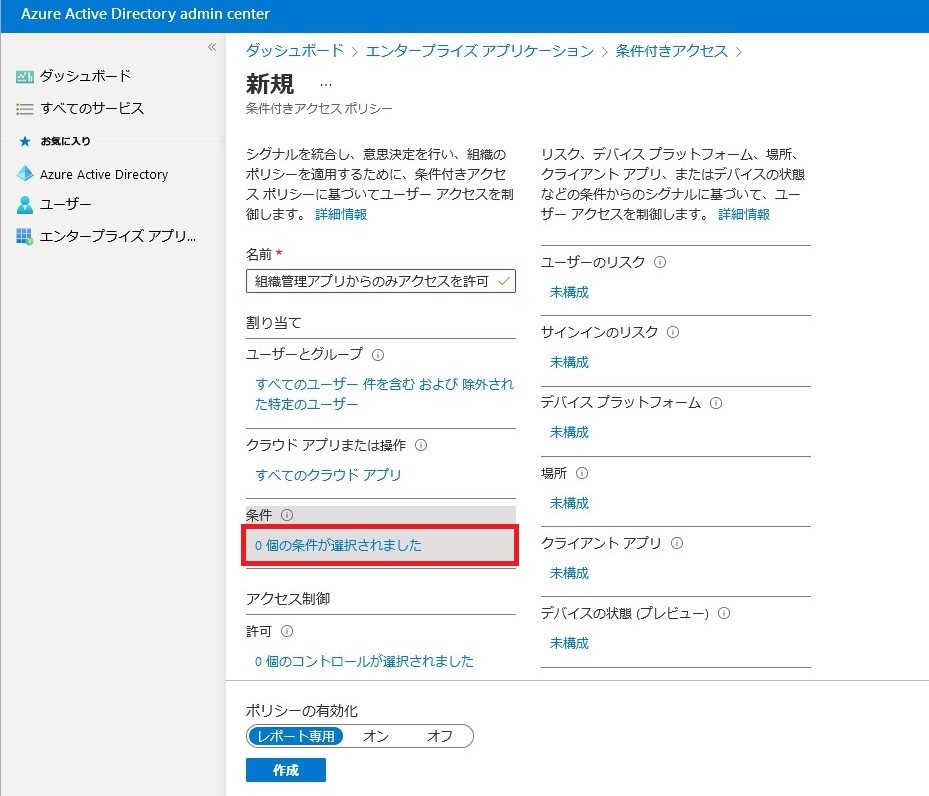
Task: Go to エンタープライズ アプリケーション breadcrumb
Action: click(x=479, y=51)
